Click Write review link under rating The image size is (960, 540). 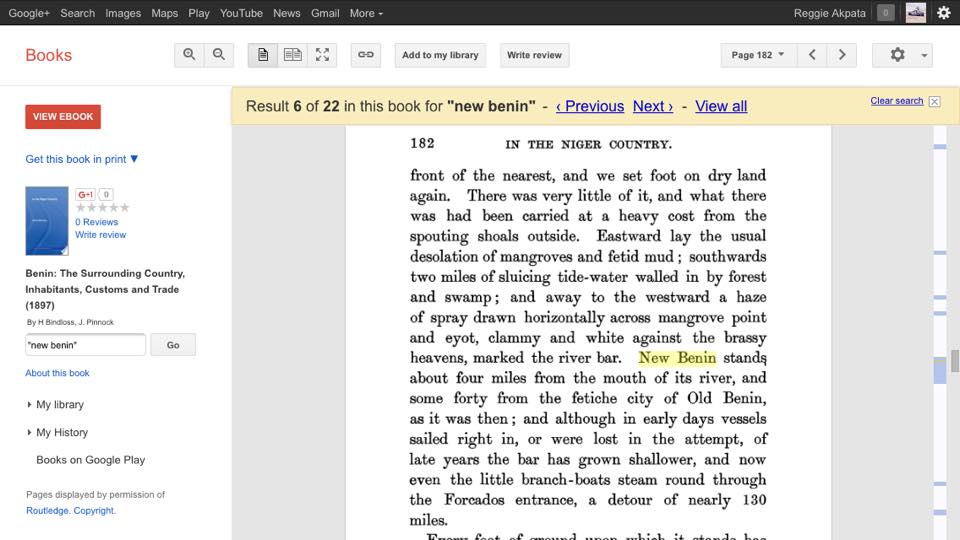(x=100, y=235)
